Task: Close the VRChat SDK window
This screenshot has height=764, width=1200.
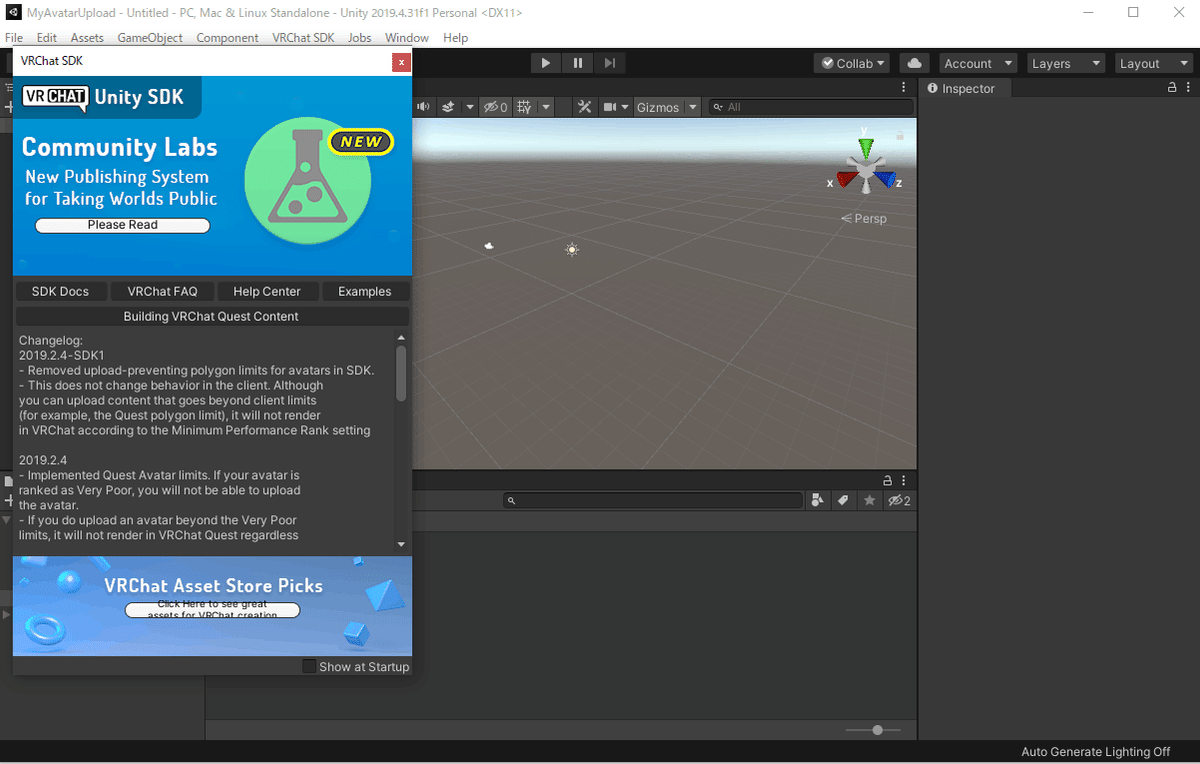Action: tap(401, 62)
